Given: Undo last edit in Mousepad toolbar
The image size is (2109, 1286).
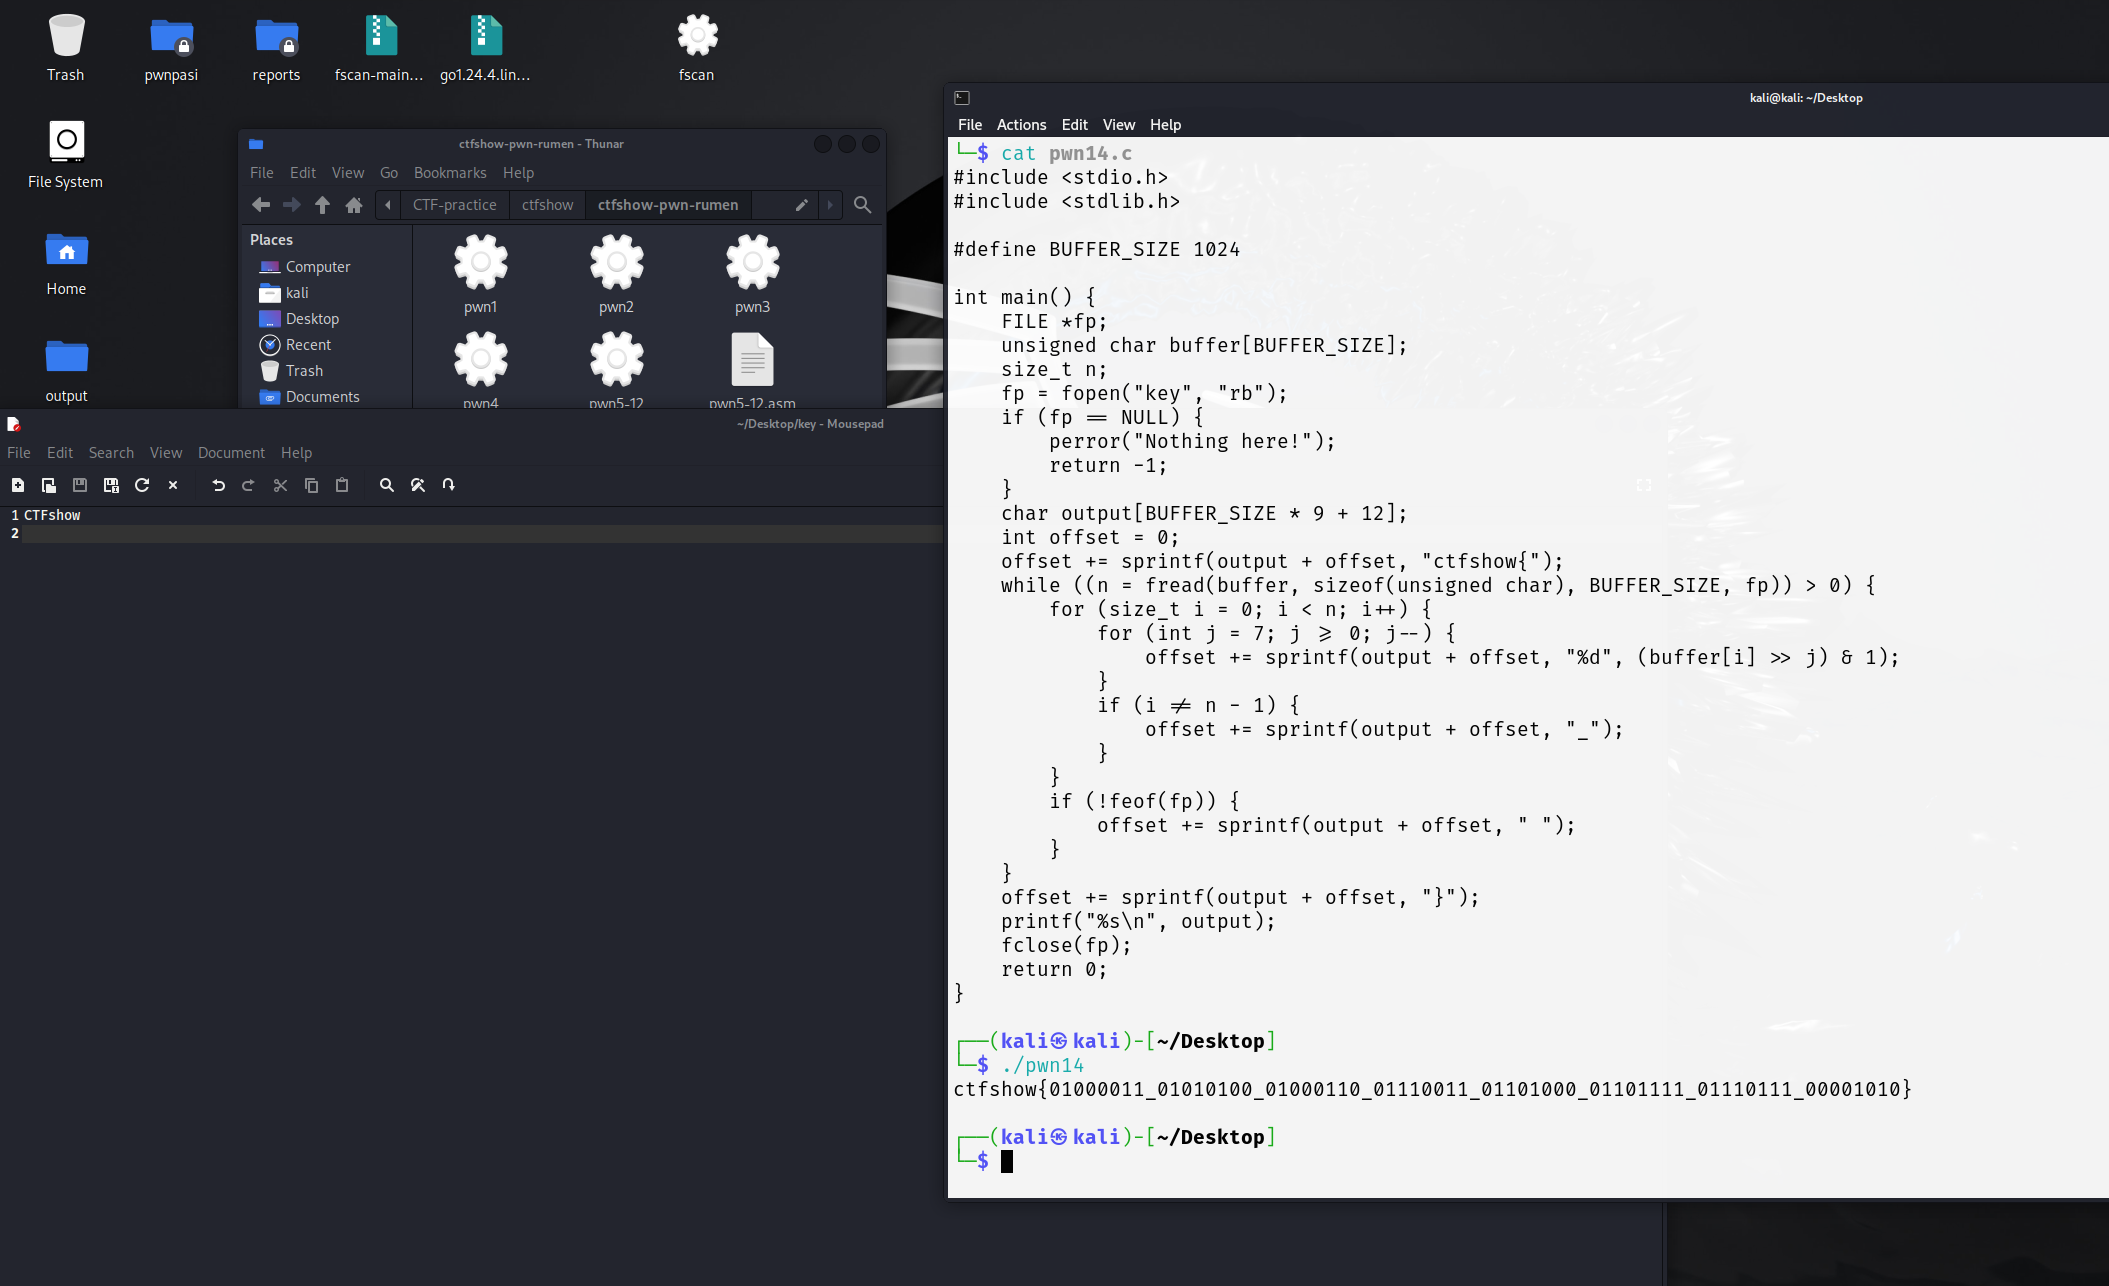Looking at the screenshot, I should coord(218,485).
